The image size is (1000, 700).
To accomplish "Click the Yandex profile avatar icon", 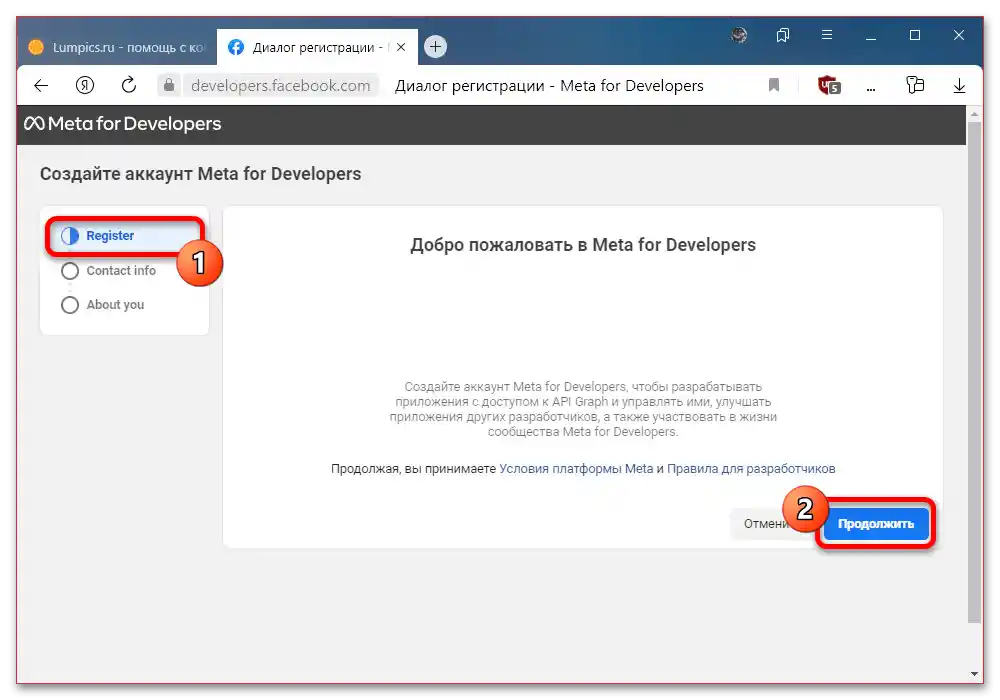I will click(x=740, y=35).
